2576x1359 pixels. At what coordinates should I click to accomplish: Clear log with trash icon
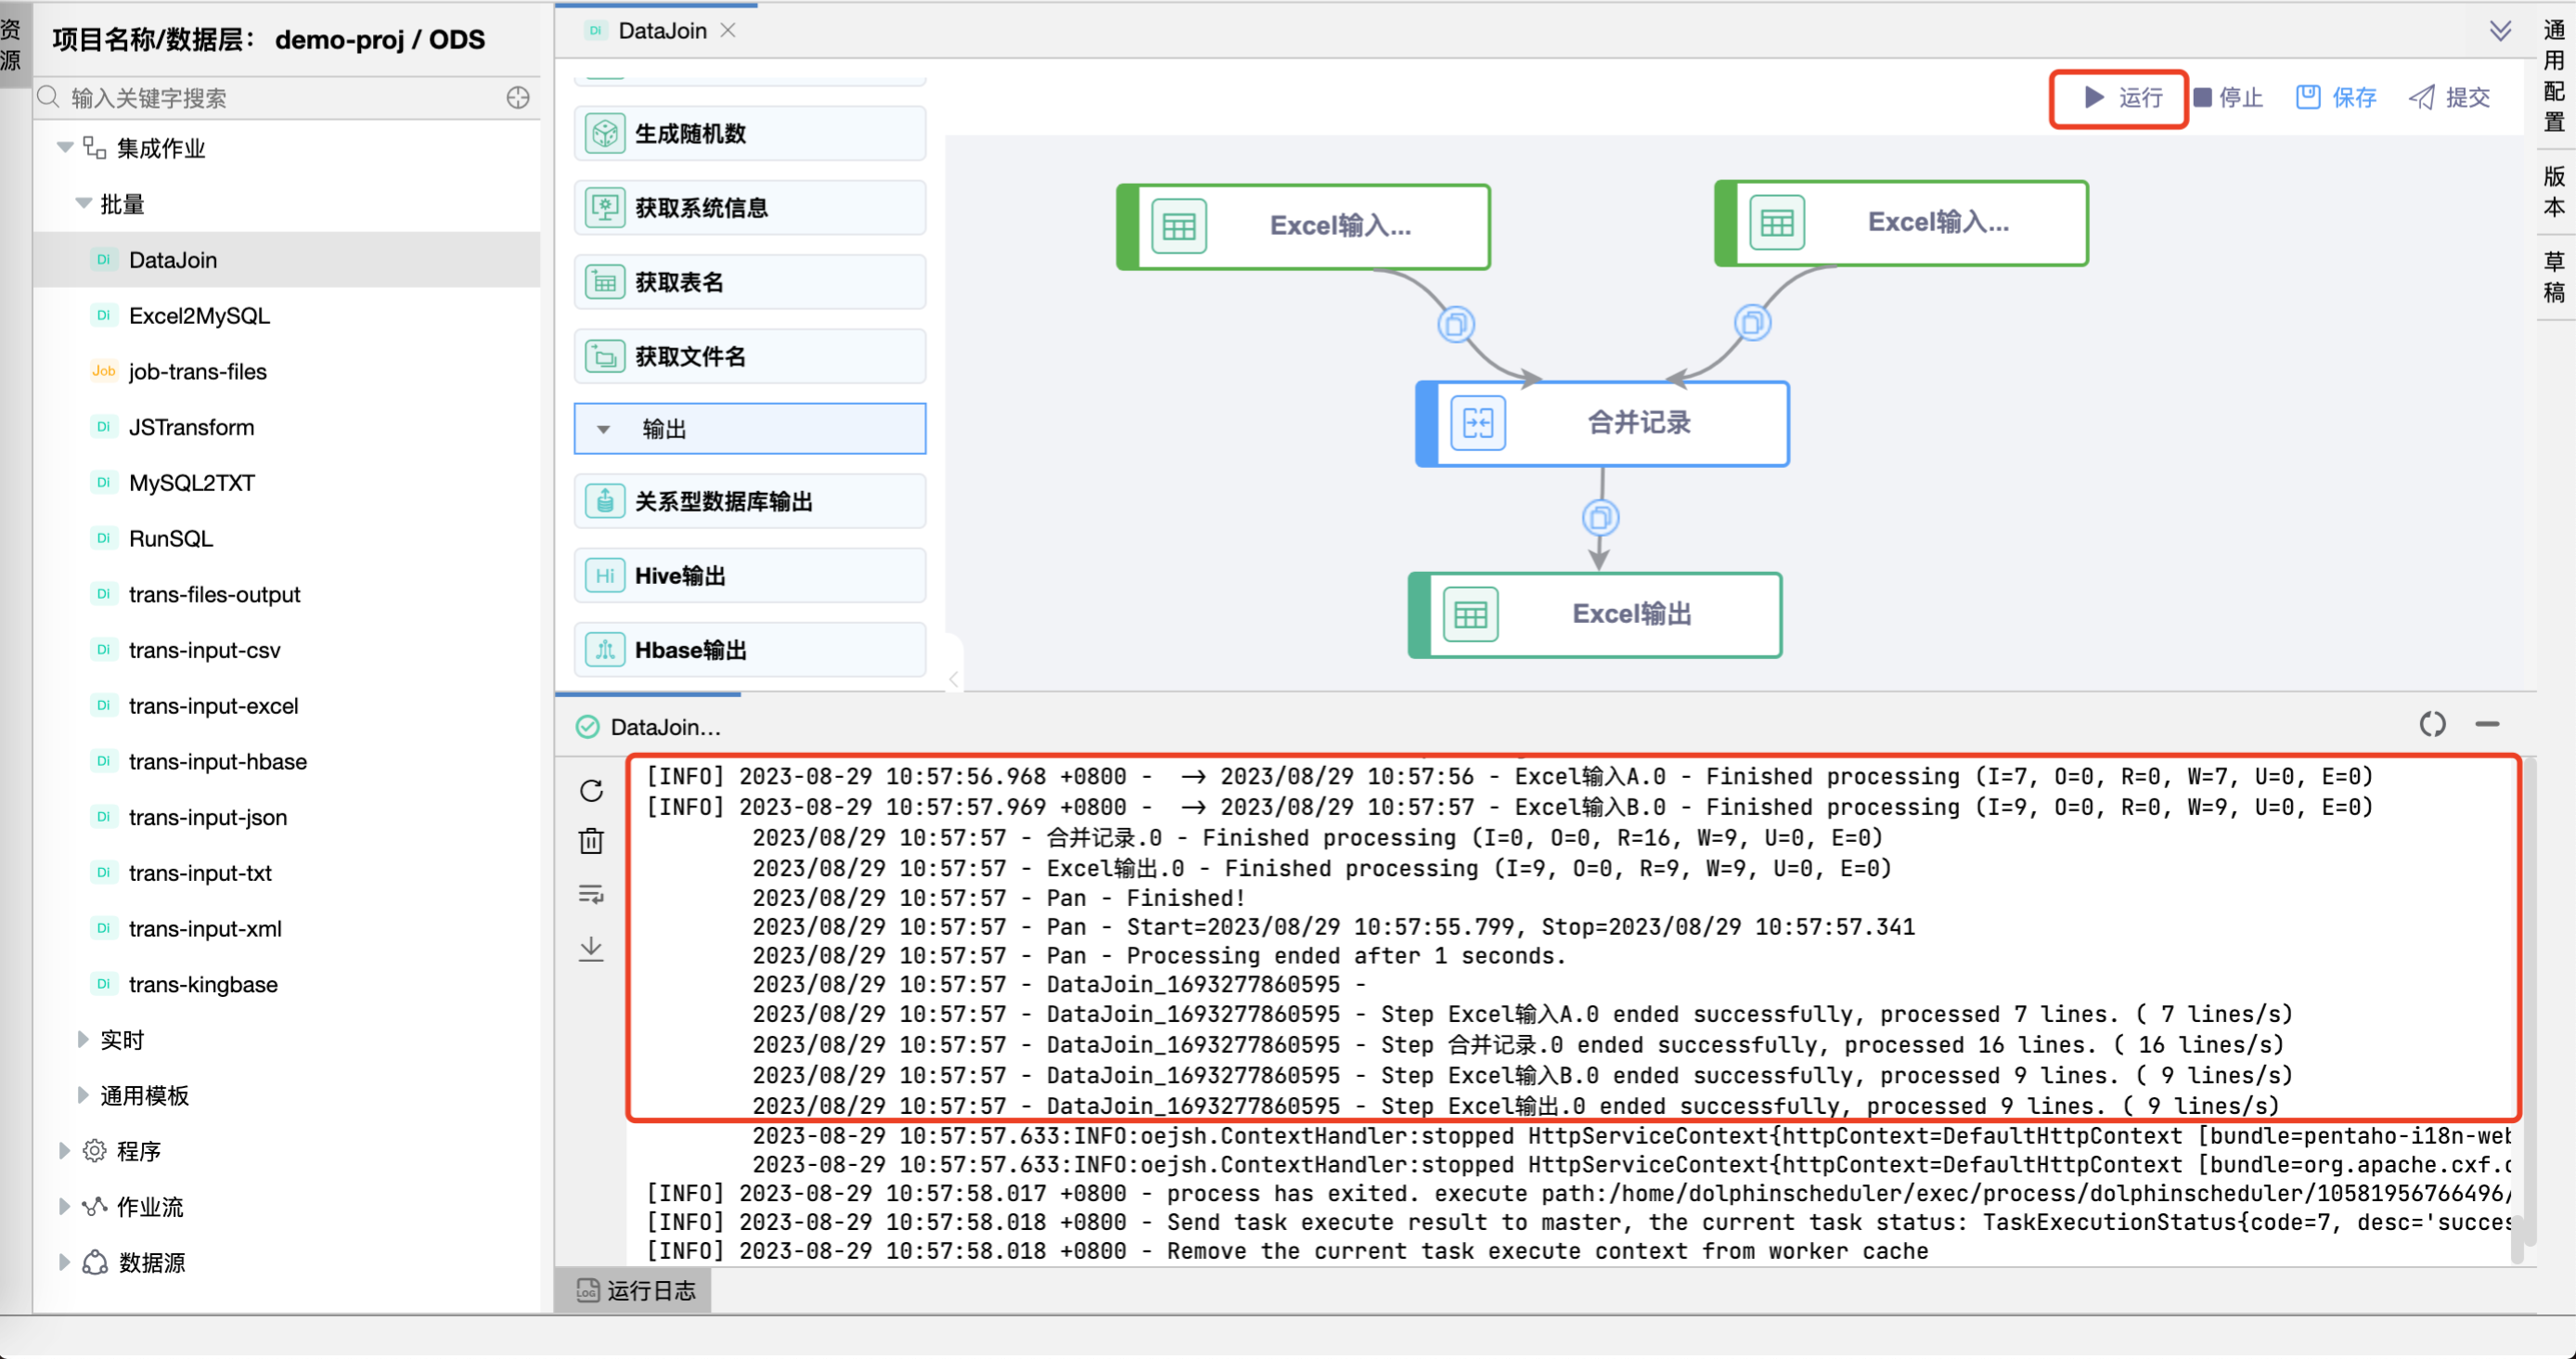[x=591, y=841]
